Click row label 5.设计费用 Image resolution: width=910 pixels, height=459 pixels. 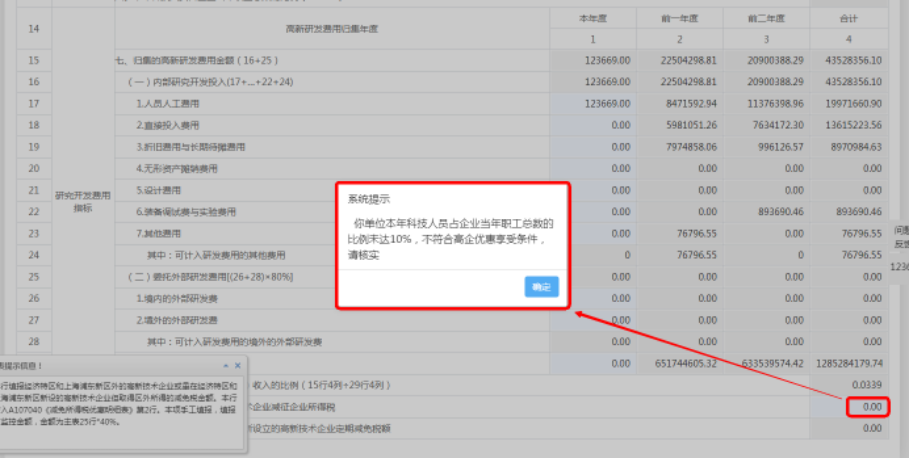point(159,190)
